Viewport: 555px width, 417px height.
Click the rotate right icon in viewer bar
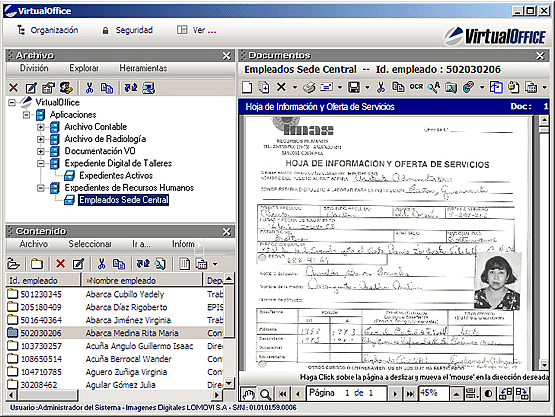(x=522, y=394)
